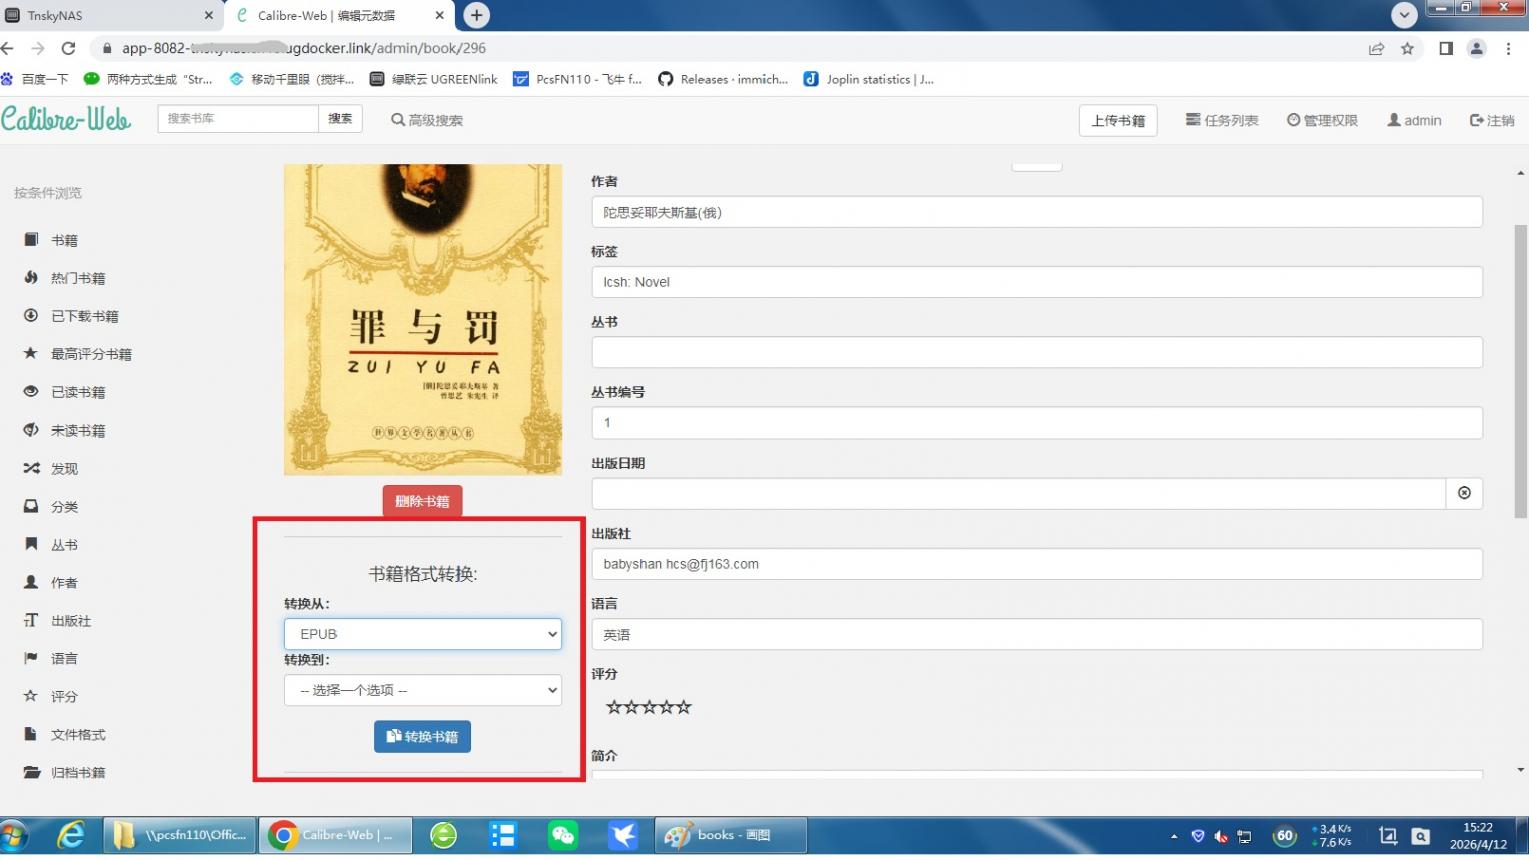Click the 发现 shuffle icon

(31, 468)
